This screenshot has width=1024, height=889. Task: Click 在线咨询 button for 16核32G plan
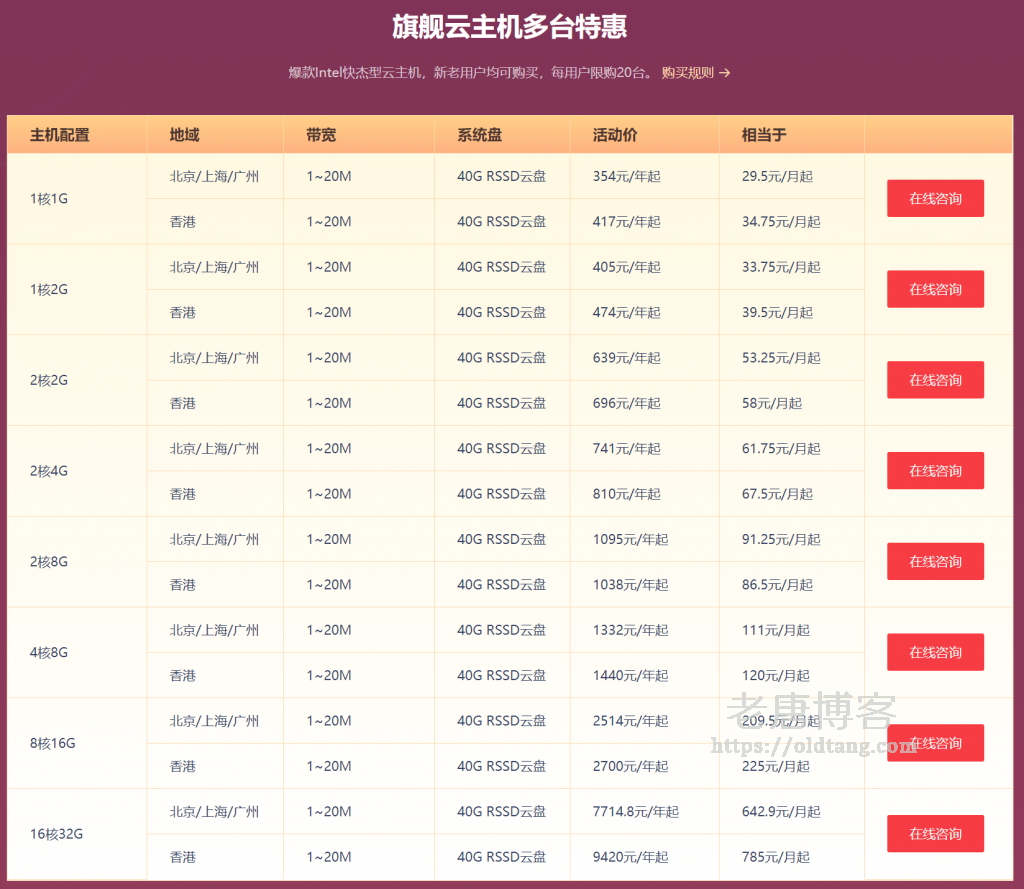click(x=935, y=834)
